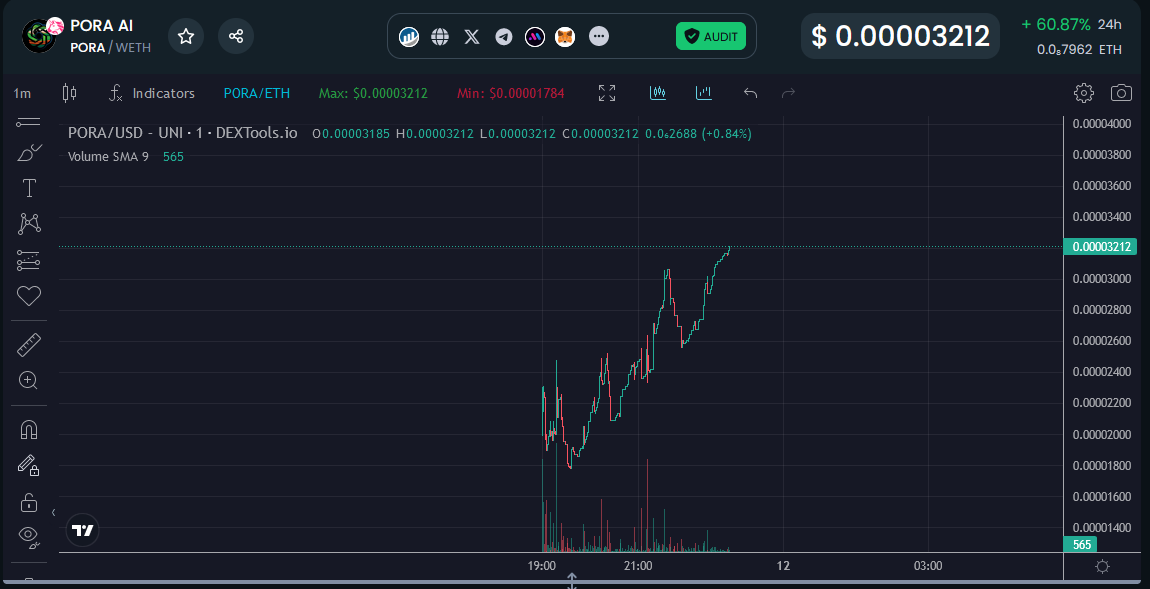Click the TradingView logo button
This screenshot has height=589, width=1150.
(82, 530)
